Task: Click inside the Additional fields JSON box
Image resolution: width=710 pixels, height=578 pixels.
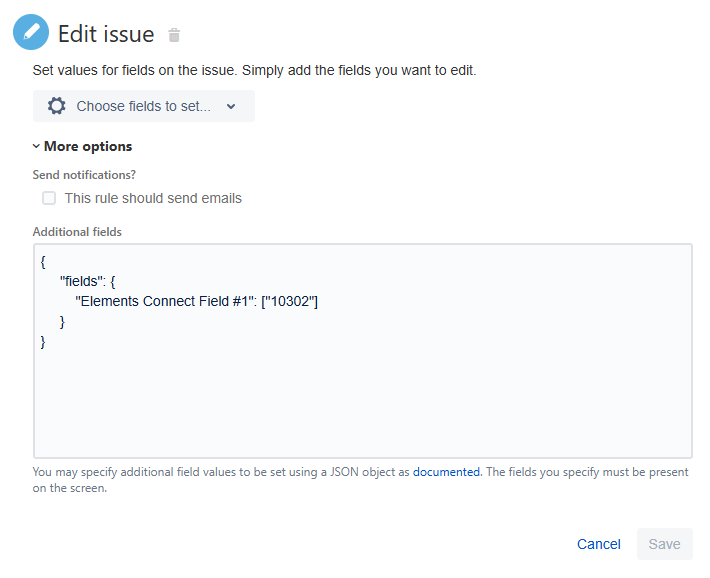Action: coord(362,400)
